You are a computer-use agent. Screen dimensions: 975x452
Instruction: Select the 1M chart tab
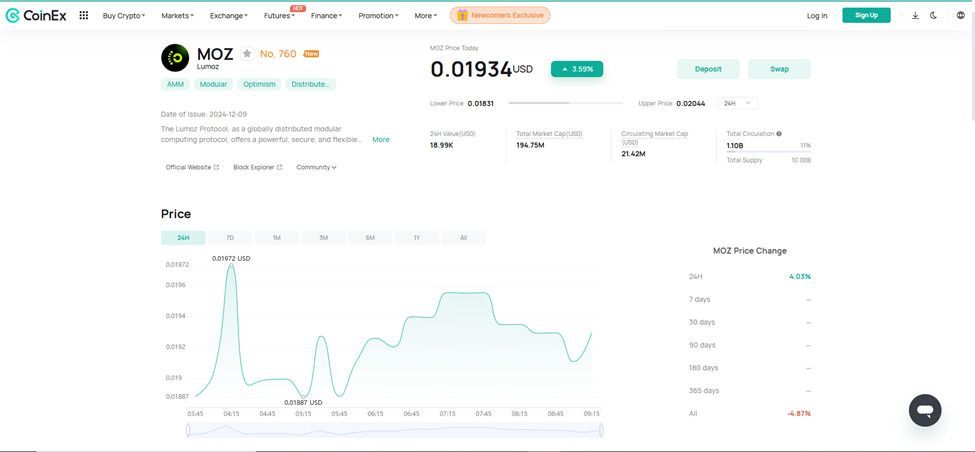click(277, 238)
